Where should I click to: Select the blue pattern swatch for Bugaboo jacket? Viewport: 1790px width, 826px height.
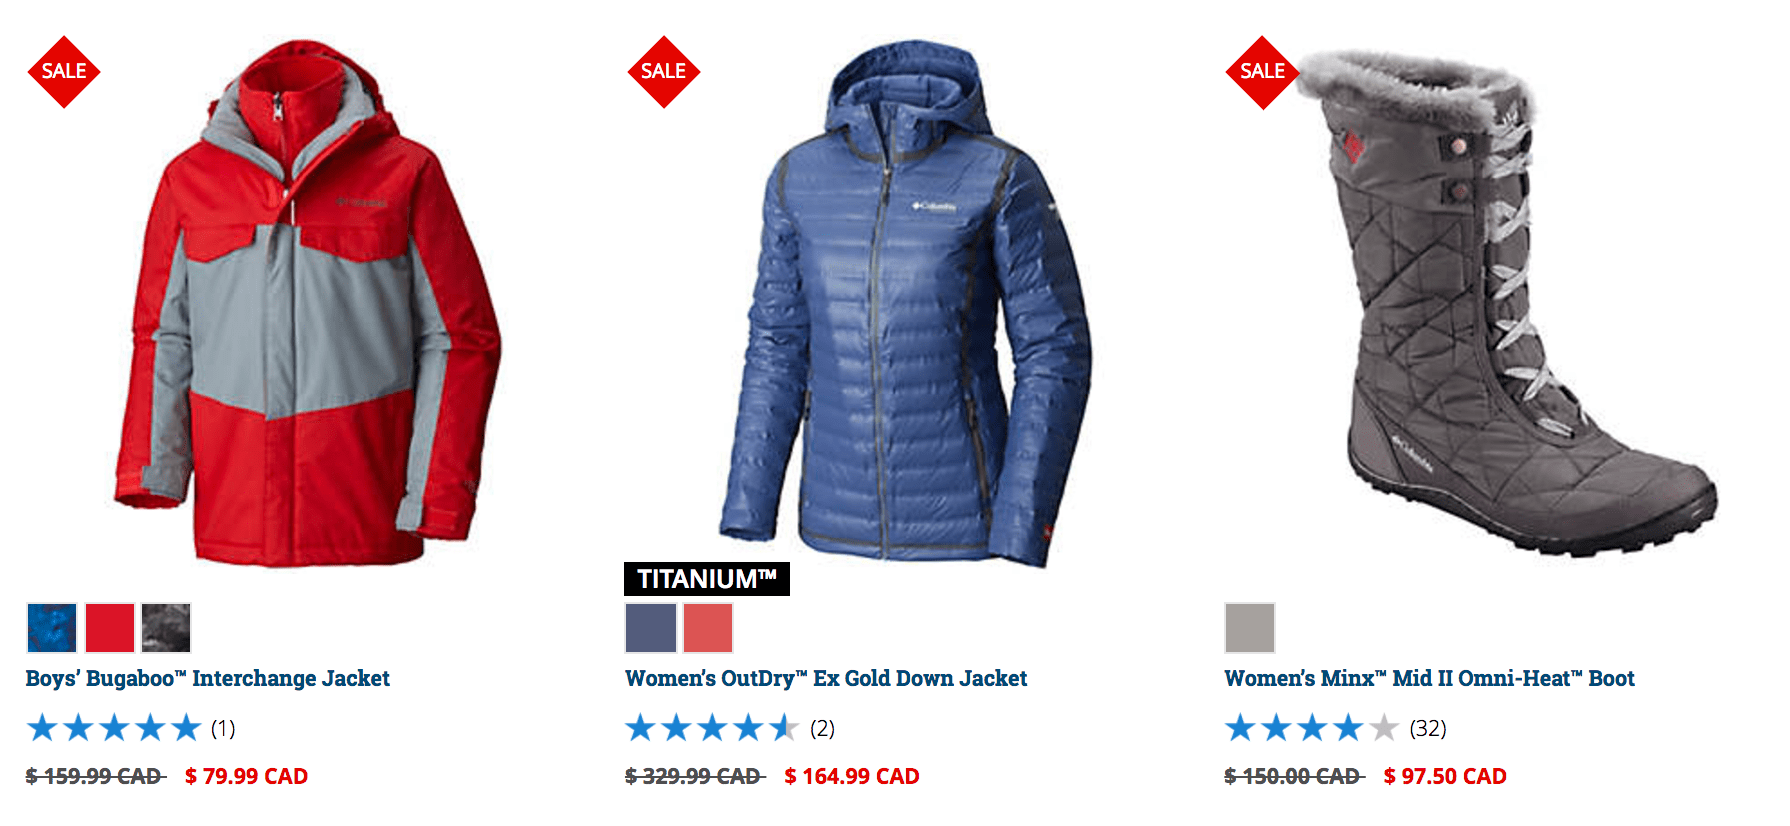pos(52,628)
